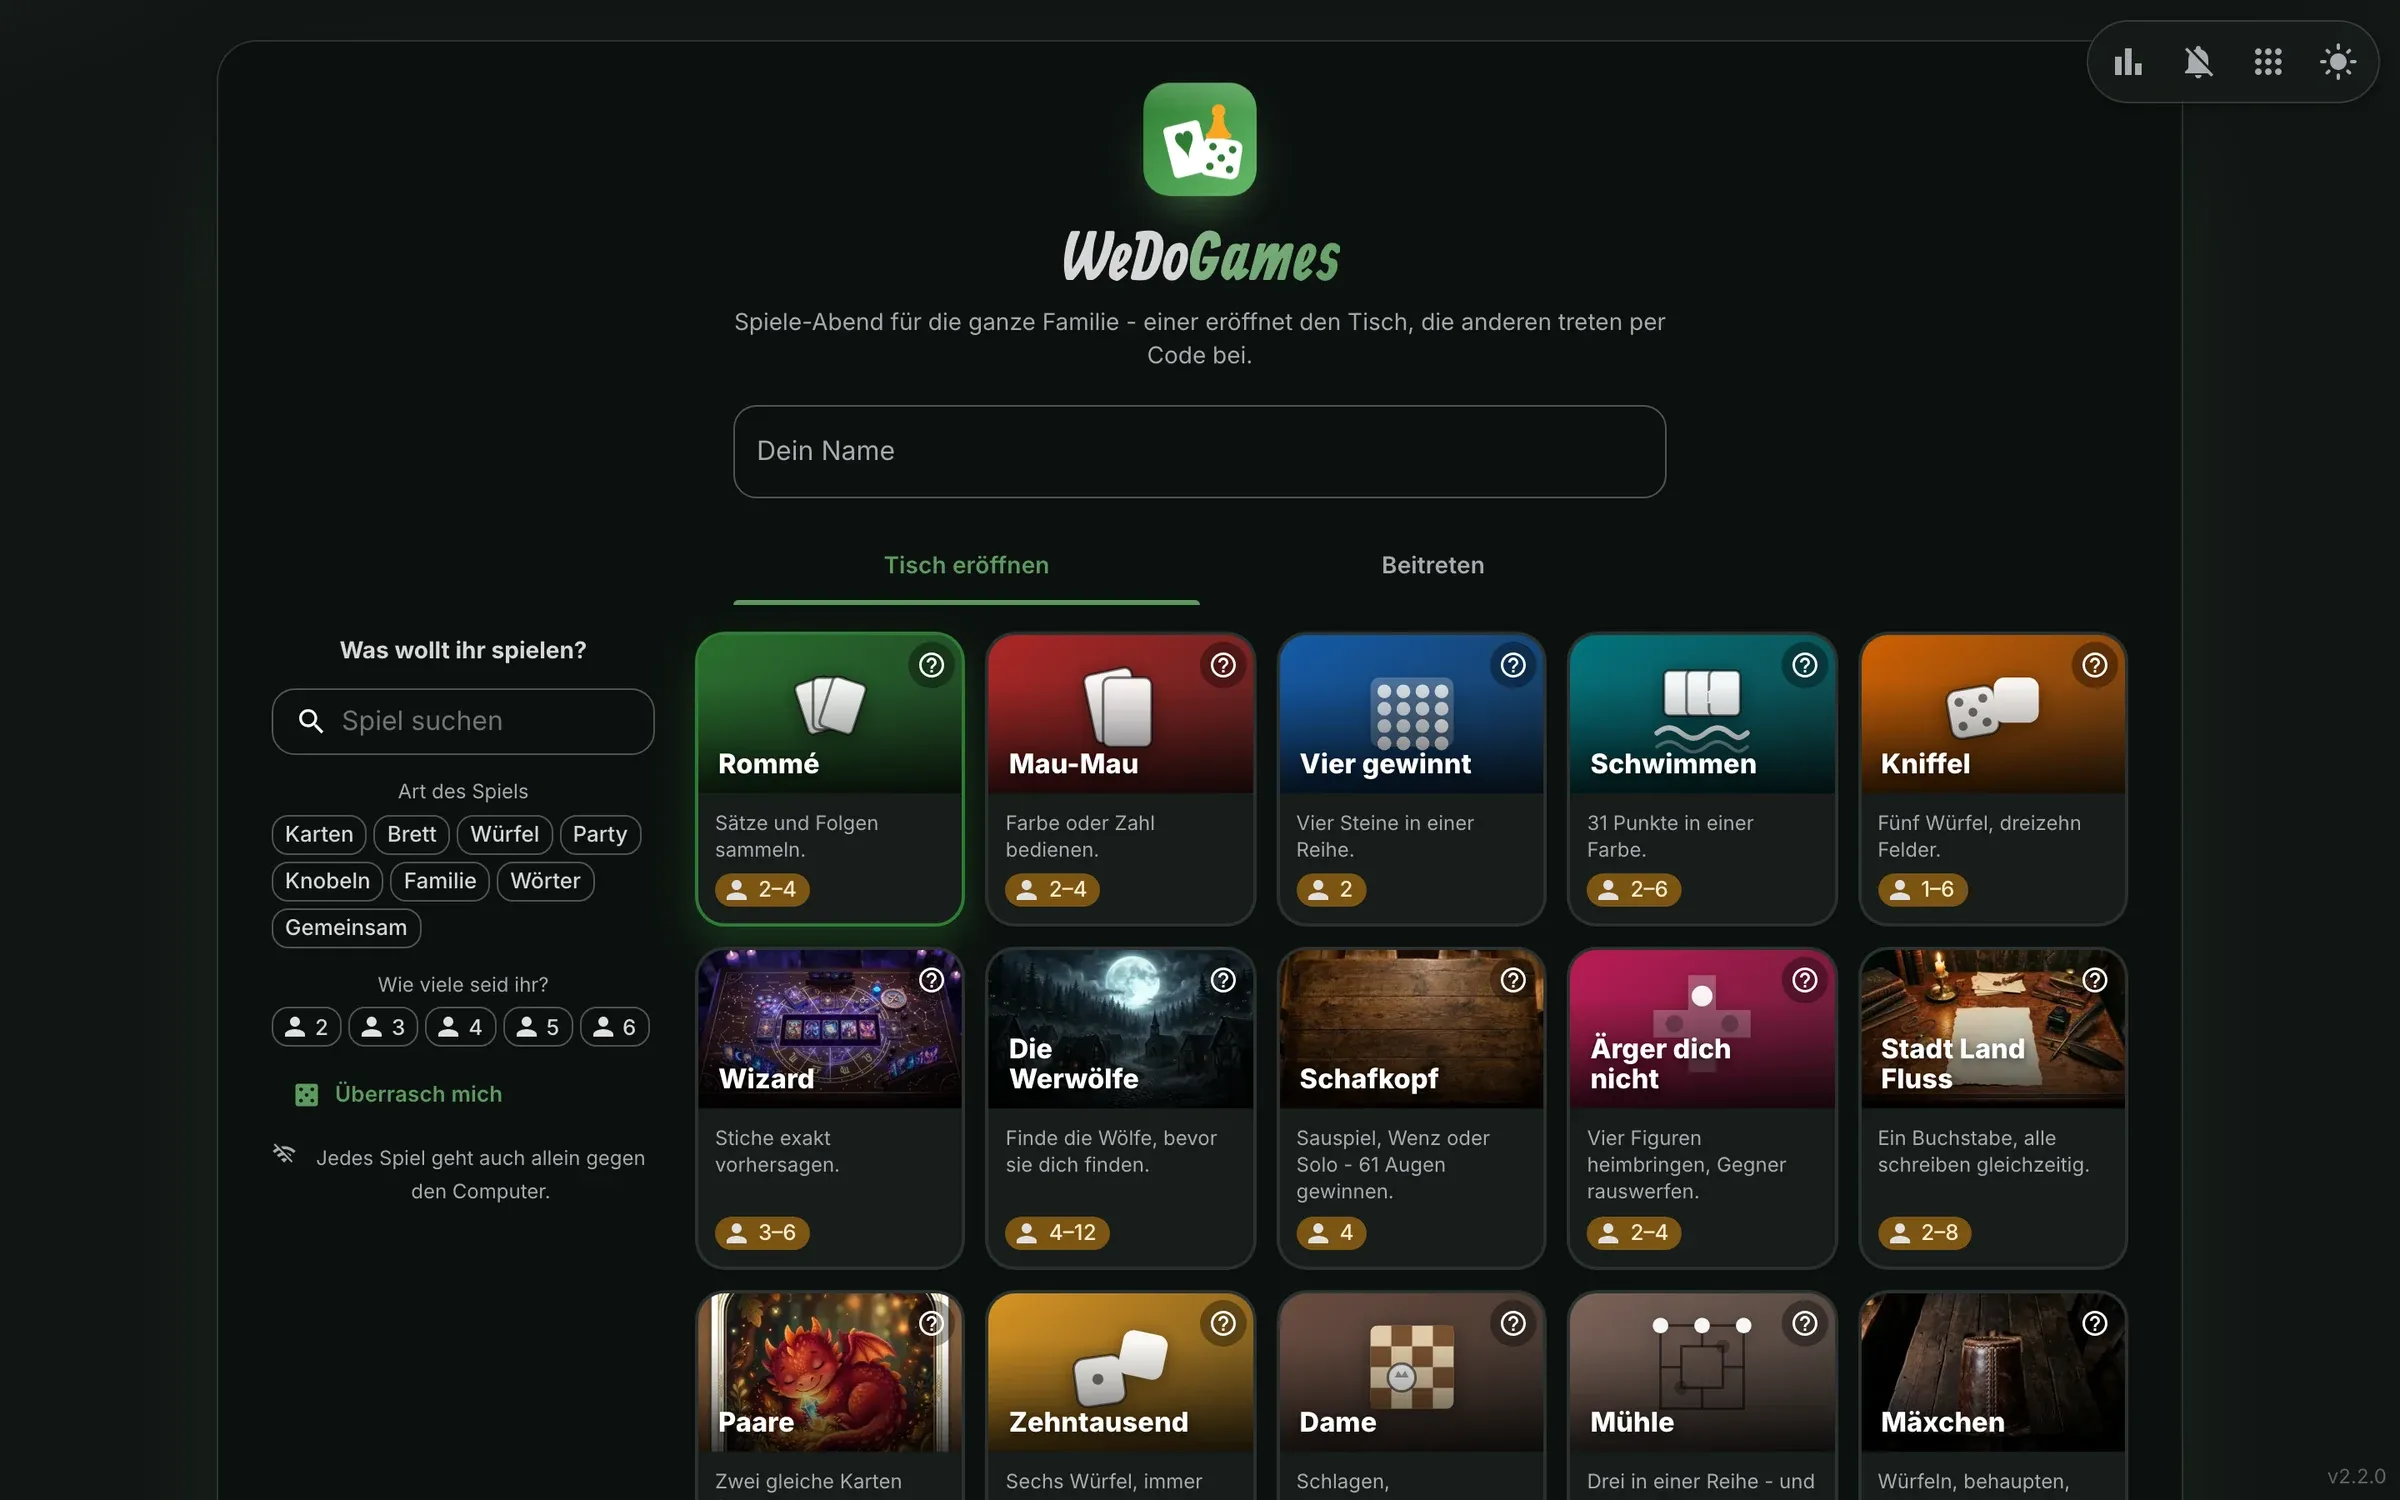Toggle the Knobeln filter chip

[x=327, y=881]
